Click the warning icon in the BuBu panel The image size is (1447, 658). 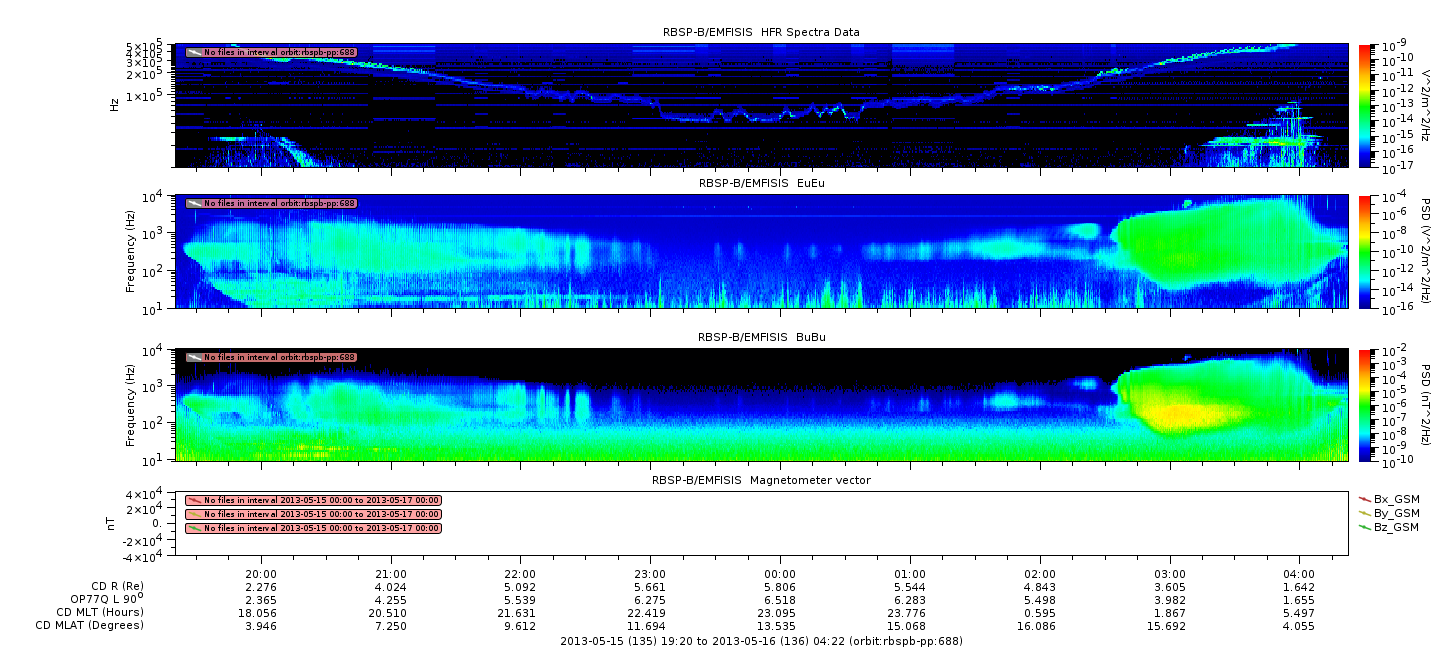coord(194,357)
